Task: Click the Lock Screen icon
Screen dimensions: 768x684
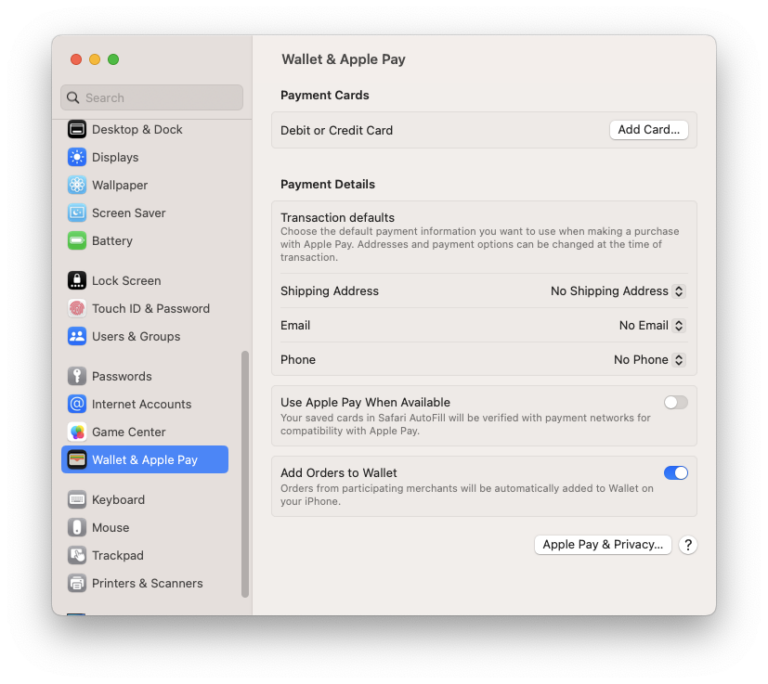Action: click(x=77, y=281)
